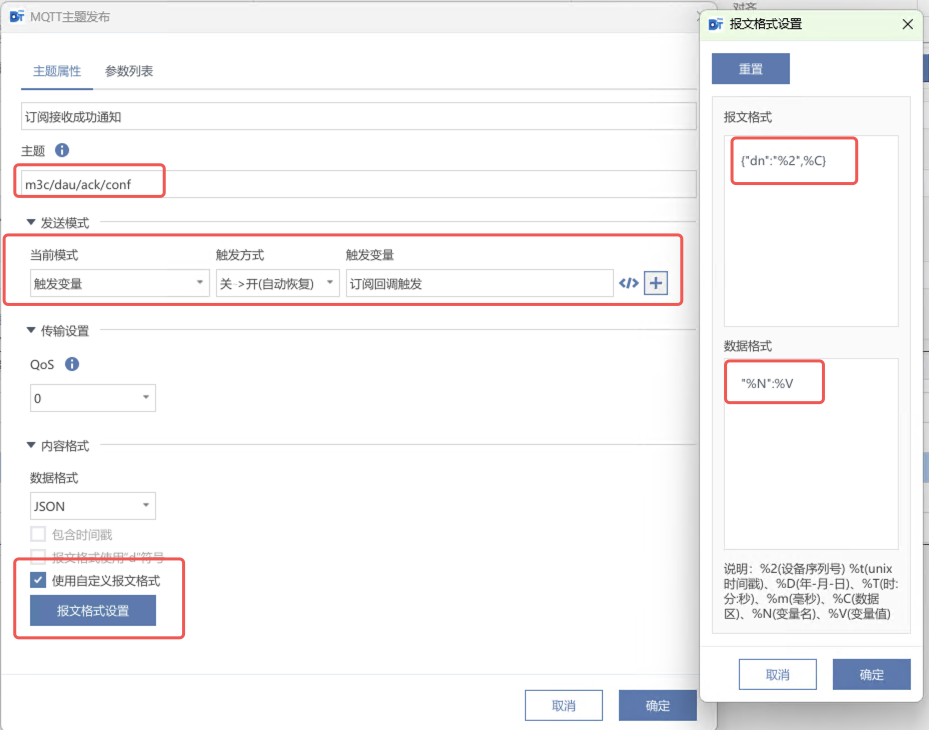Close the 报文格式设置 dialog

[x=907, y=24]
